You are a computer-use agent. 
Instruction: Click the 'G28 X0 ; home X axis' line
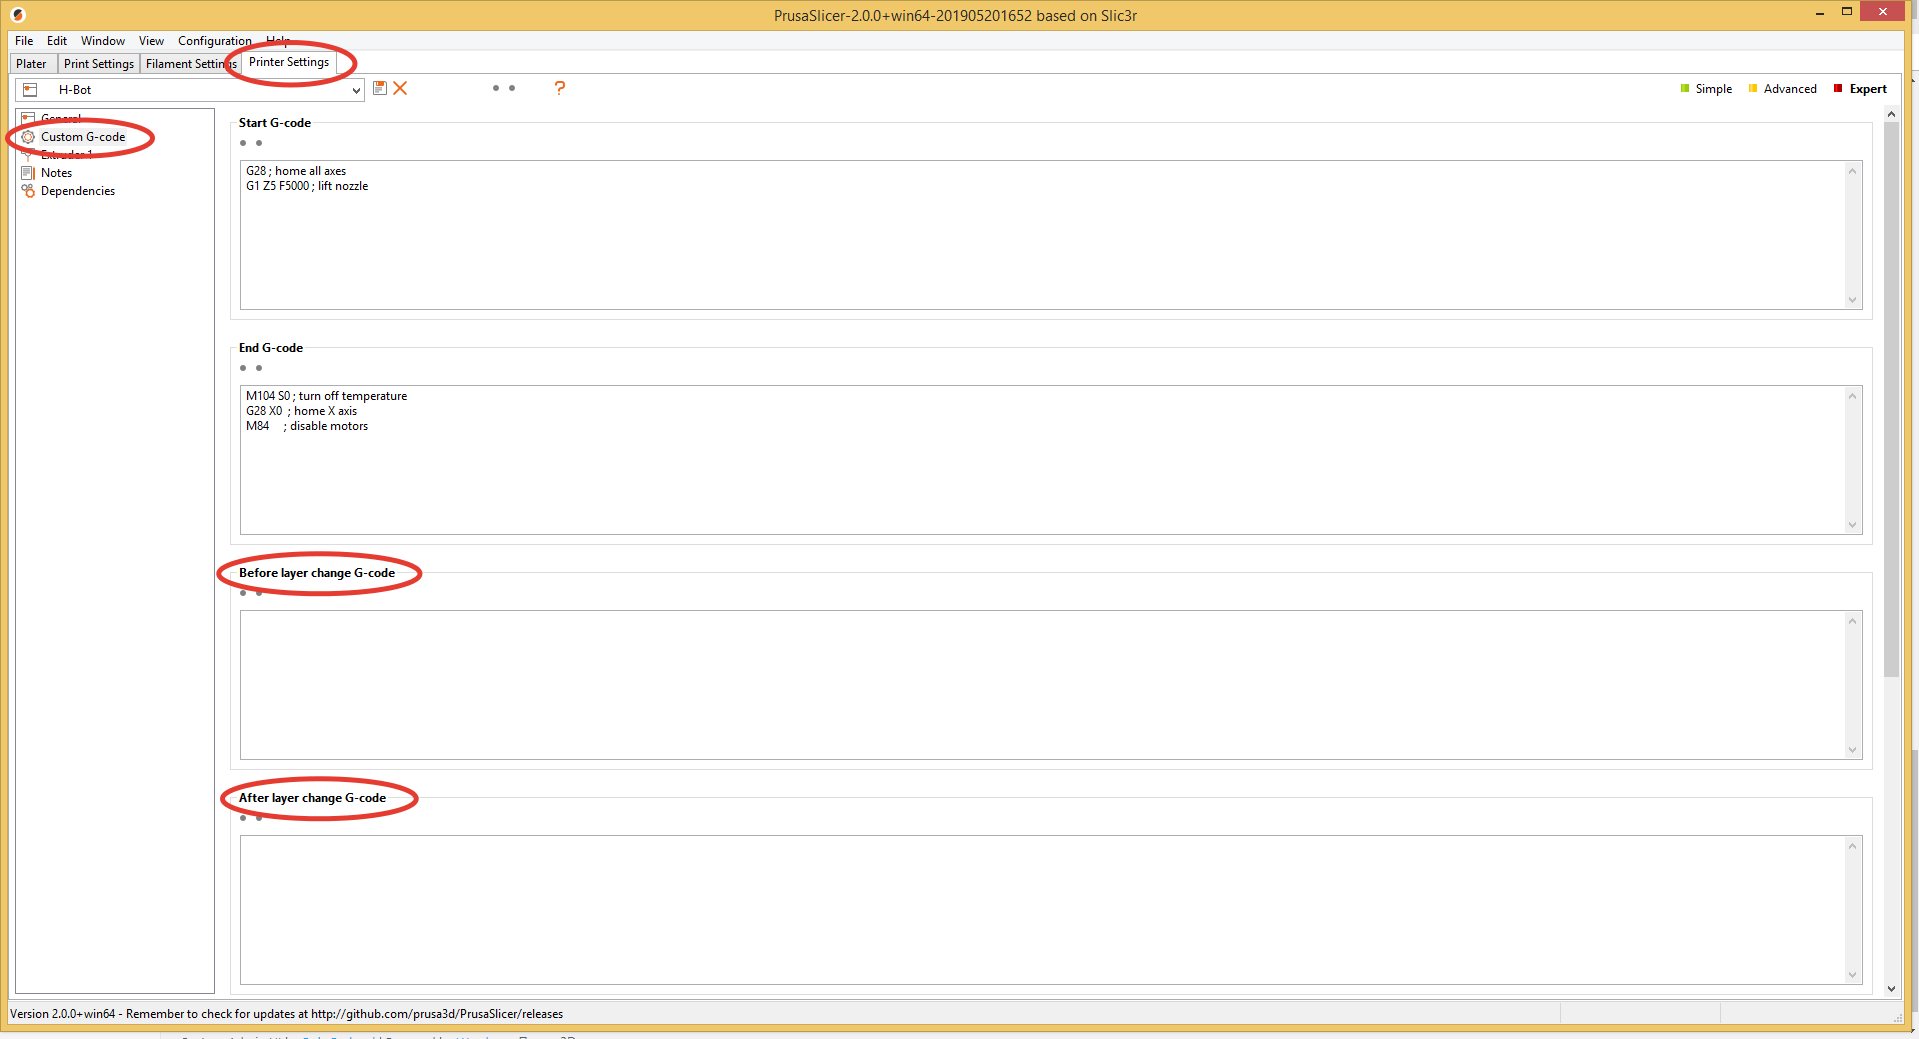click(x=302, y=411)
